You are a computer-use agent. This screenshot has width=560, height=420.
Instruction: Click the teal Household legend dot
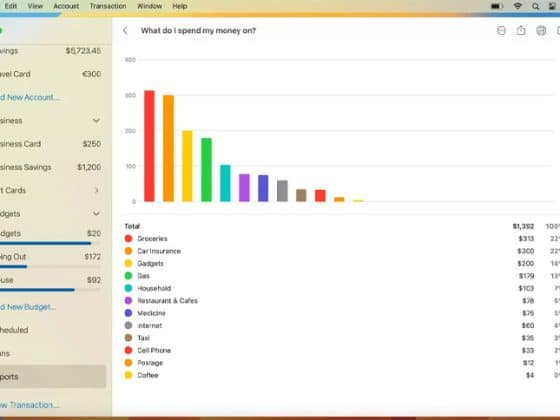(x=128, y=288)
